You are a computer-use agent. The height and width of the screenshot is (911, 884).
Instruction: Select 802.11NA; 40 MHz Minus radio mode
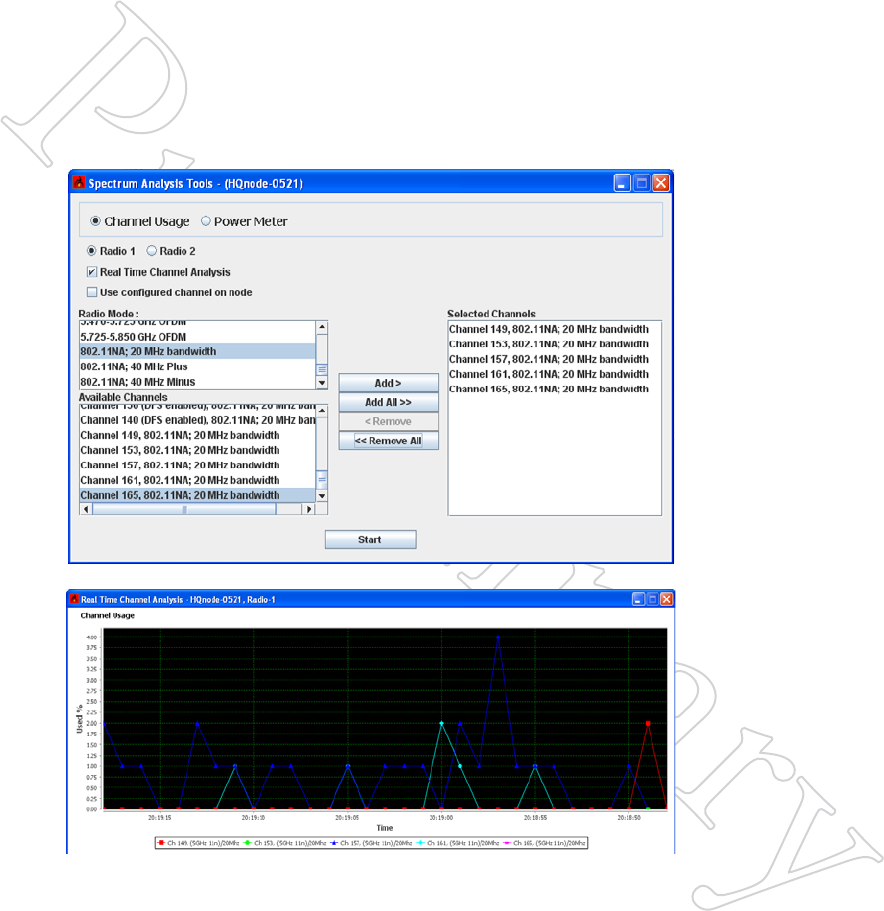197,382
